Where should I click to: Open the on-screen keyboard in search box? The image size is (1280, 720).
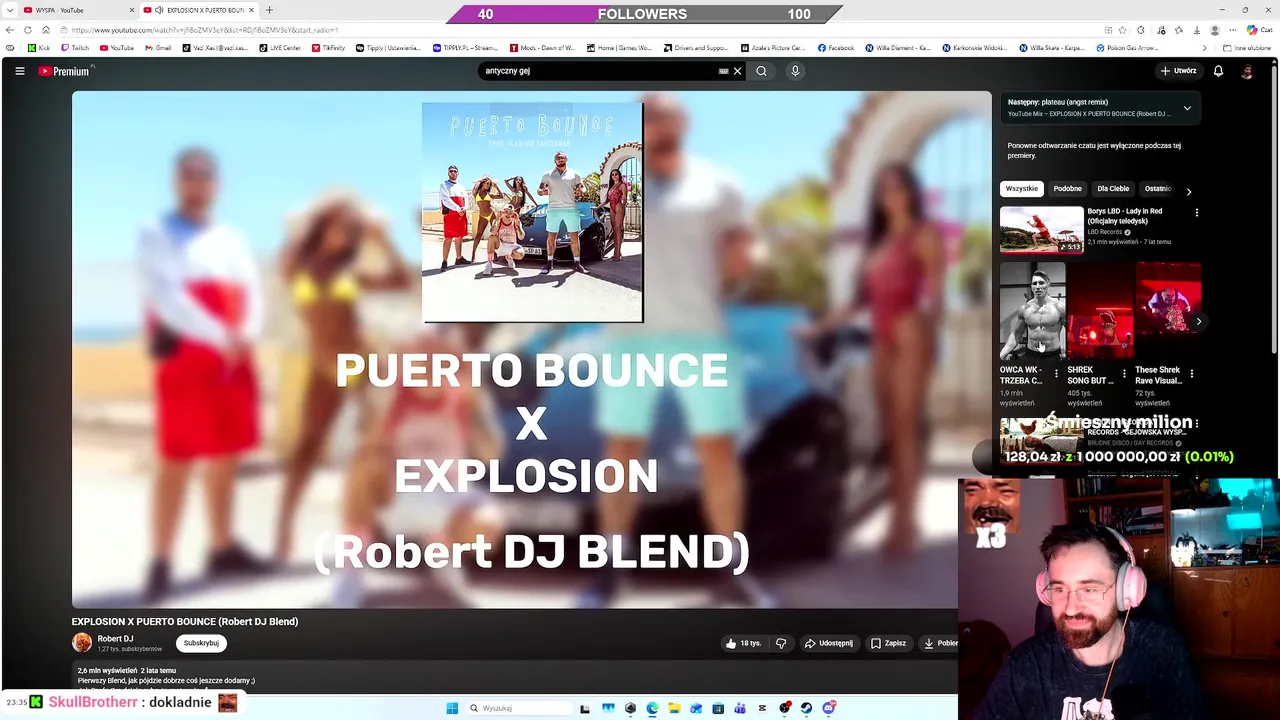(x=723, y=71)
